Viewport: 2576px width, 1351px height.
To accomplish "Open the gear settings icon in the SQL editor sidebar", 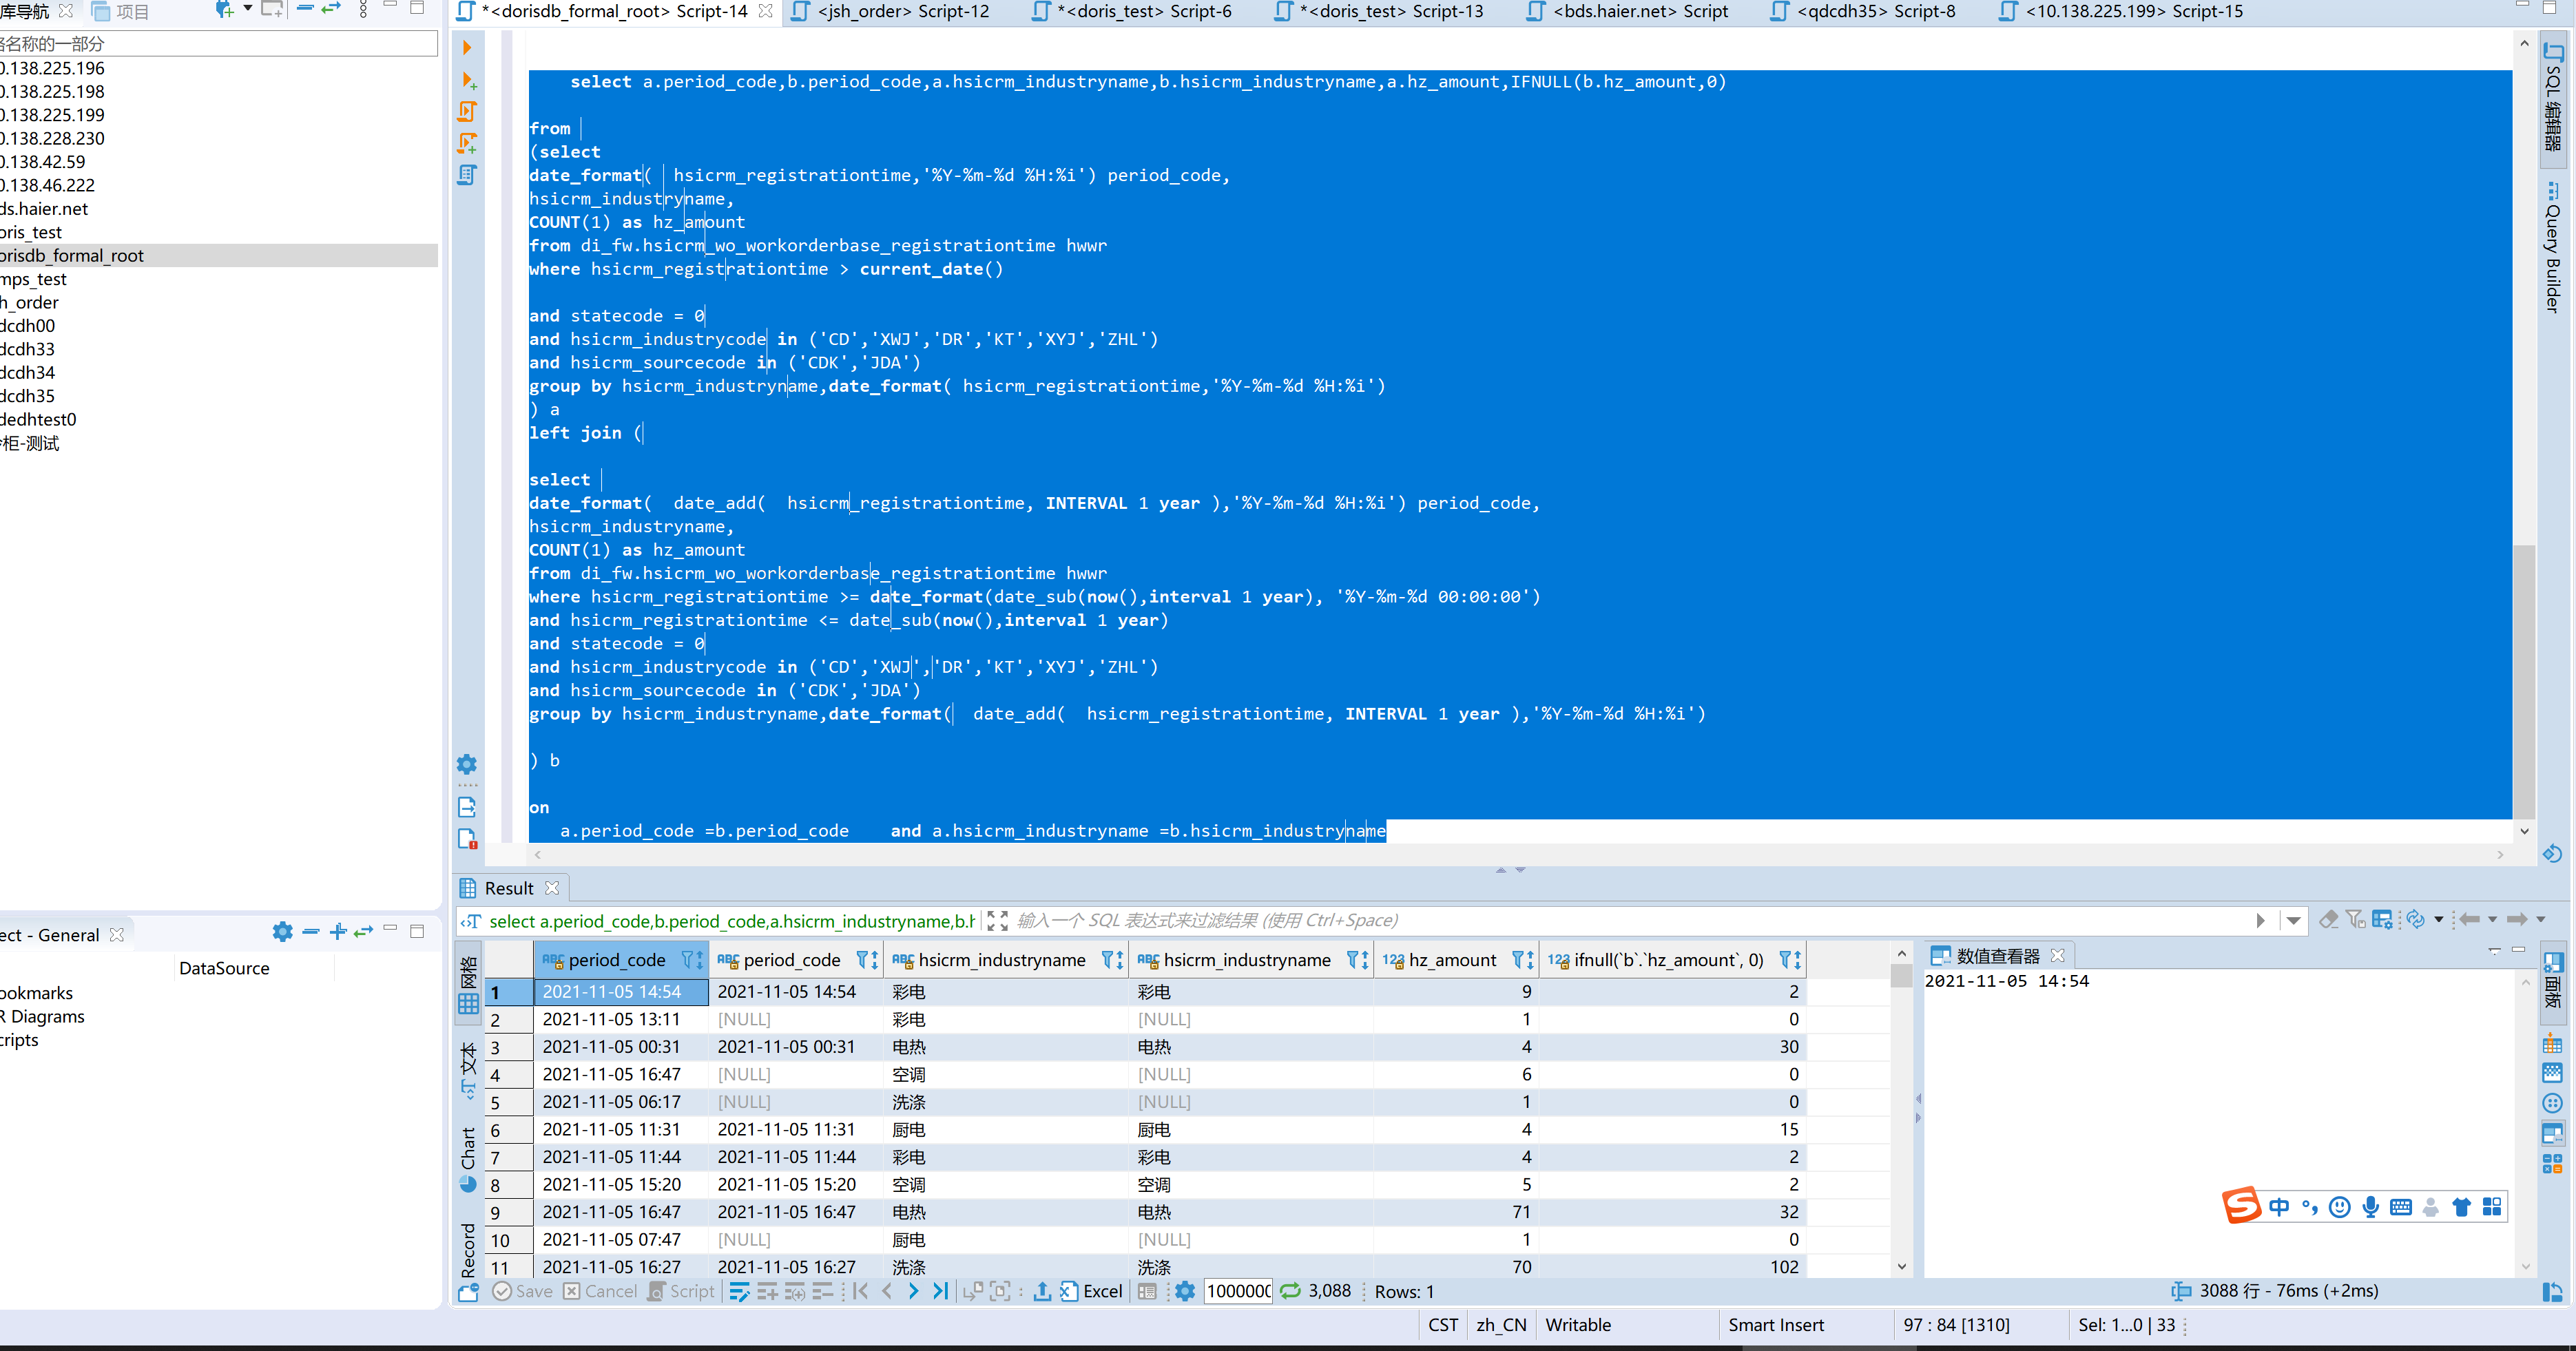I will pos(467,765).
